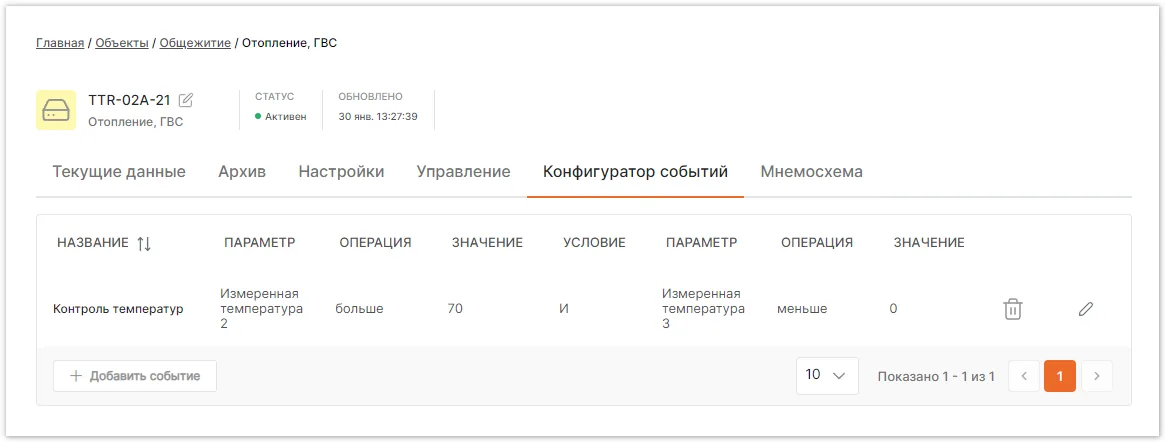Delete the Контроль температур event

tap(1013, 309)
